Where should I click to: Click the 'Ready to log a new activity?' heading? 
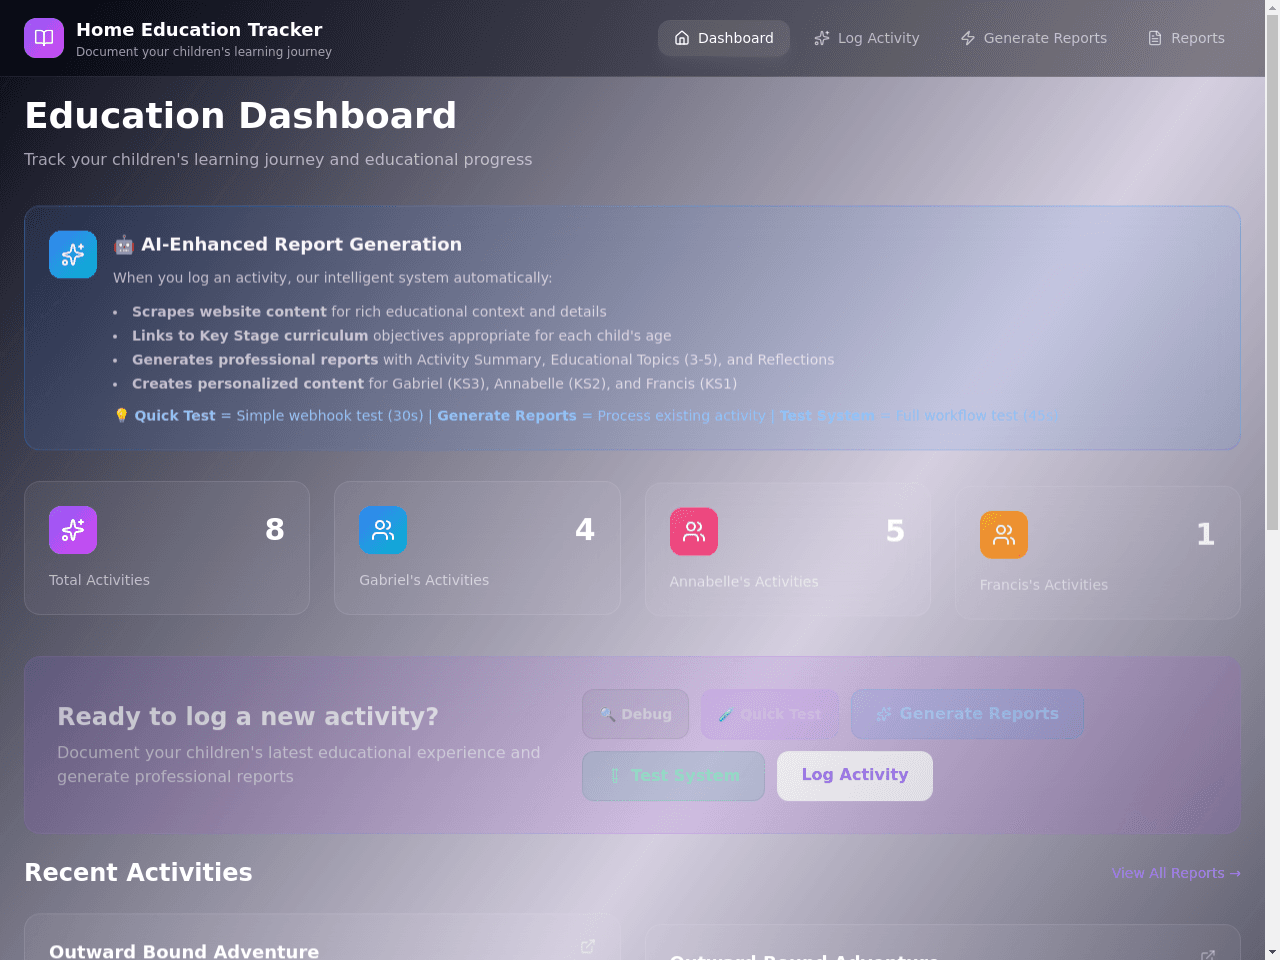click(248, 716)
